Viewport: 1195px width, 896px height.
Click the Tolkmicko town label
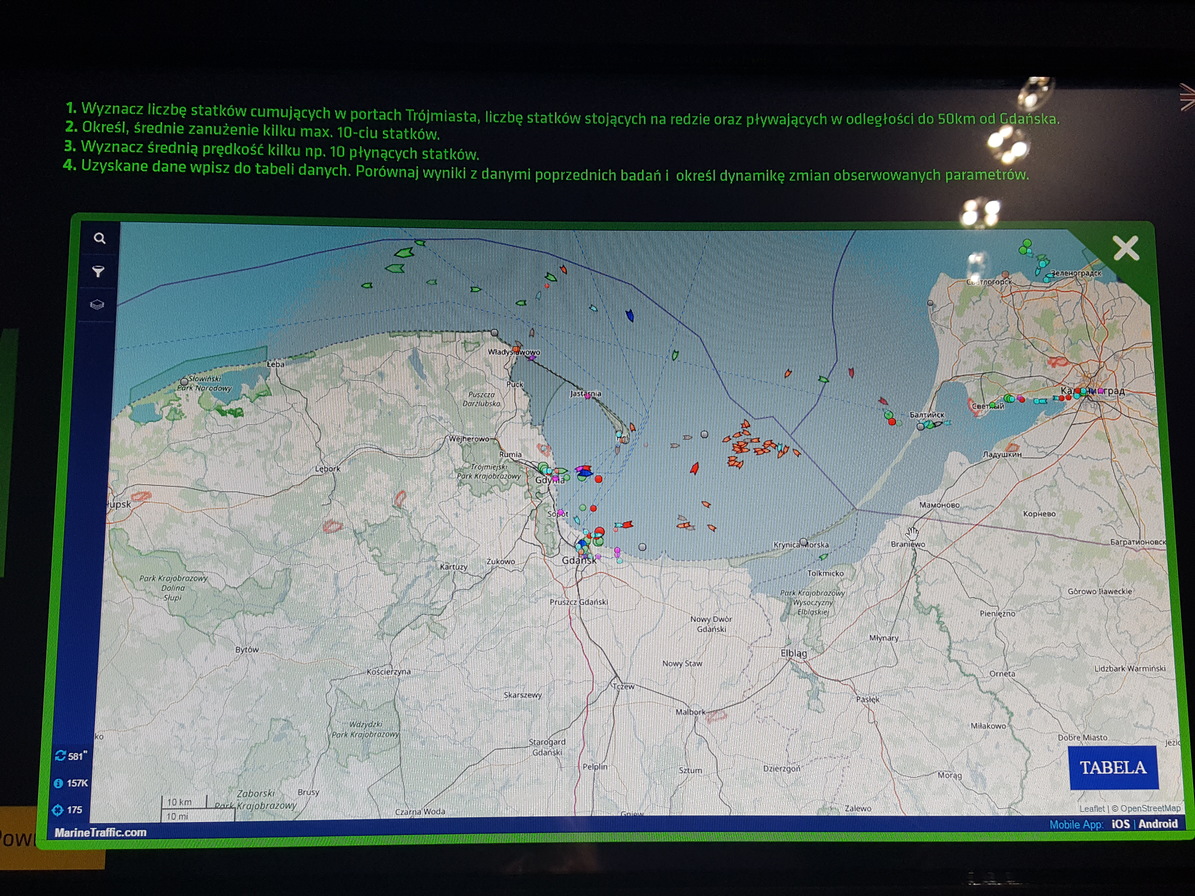pos(825,573)
